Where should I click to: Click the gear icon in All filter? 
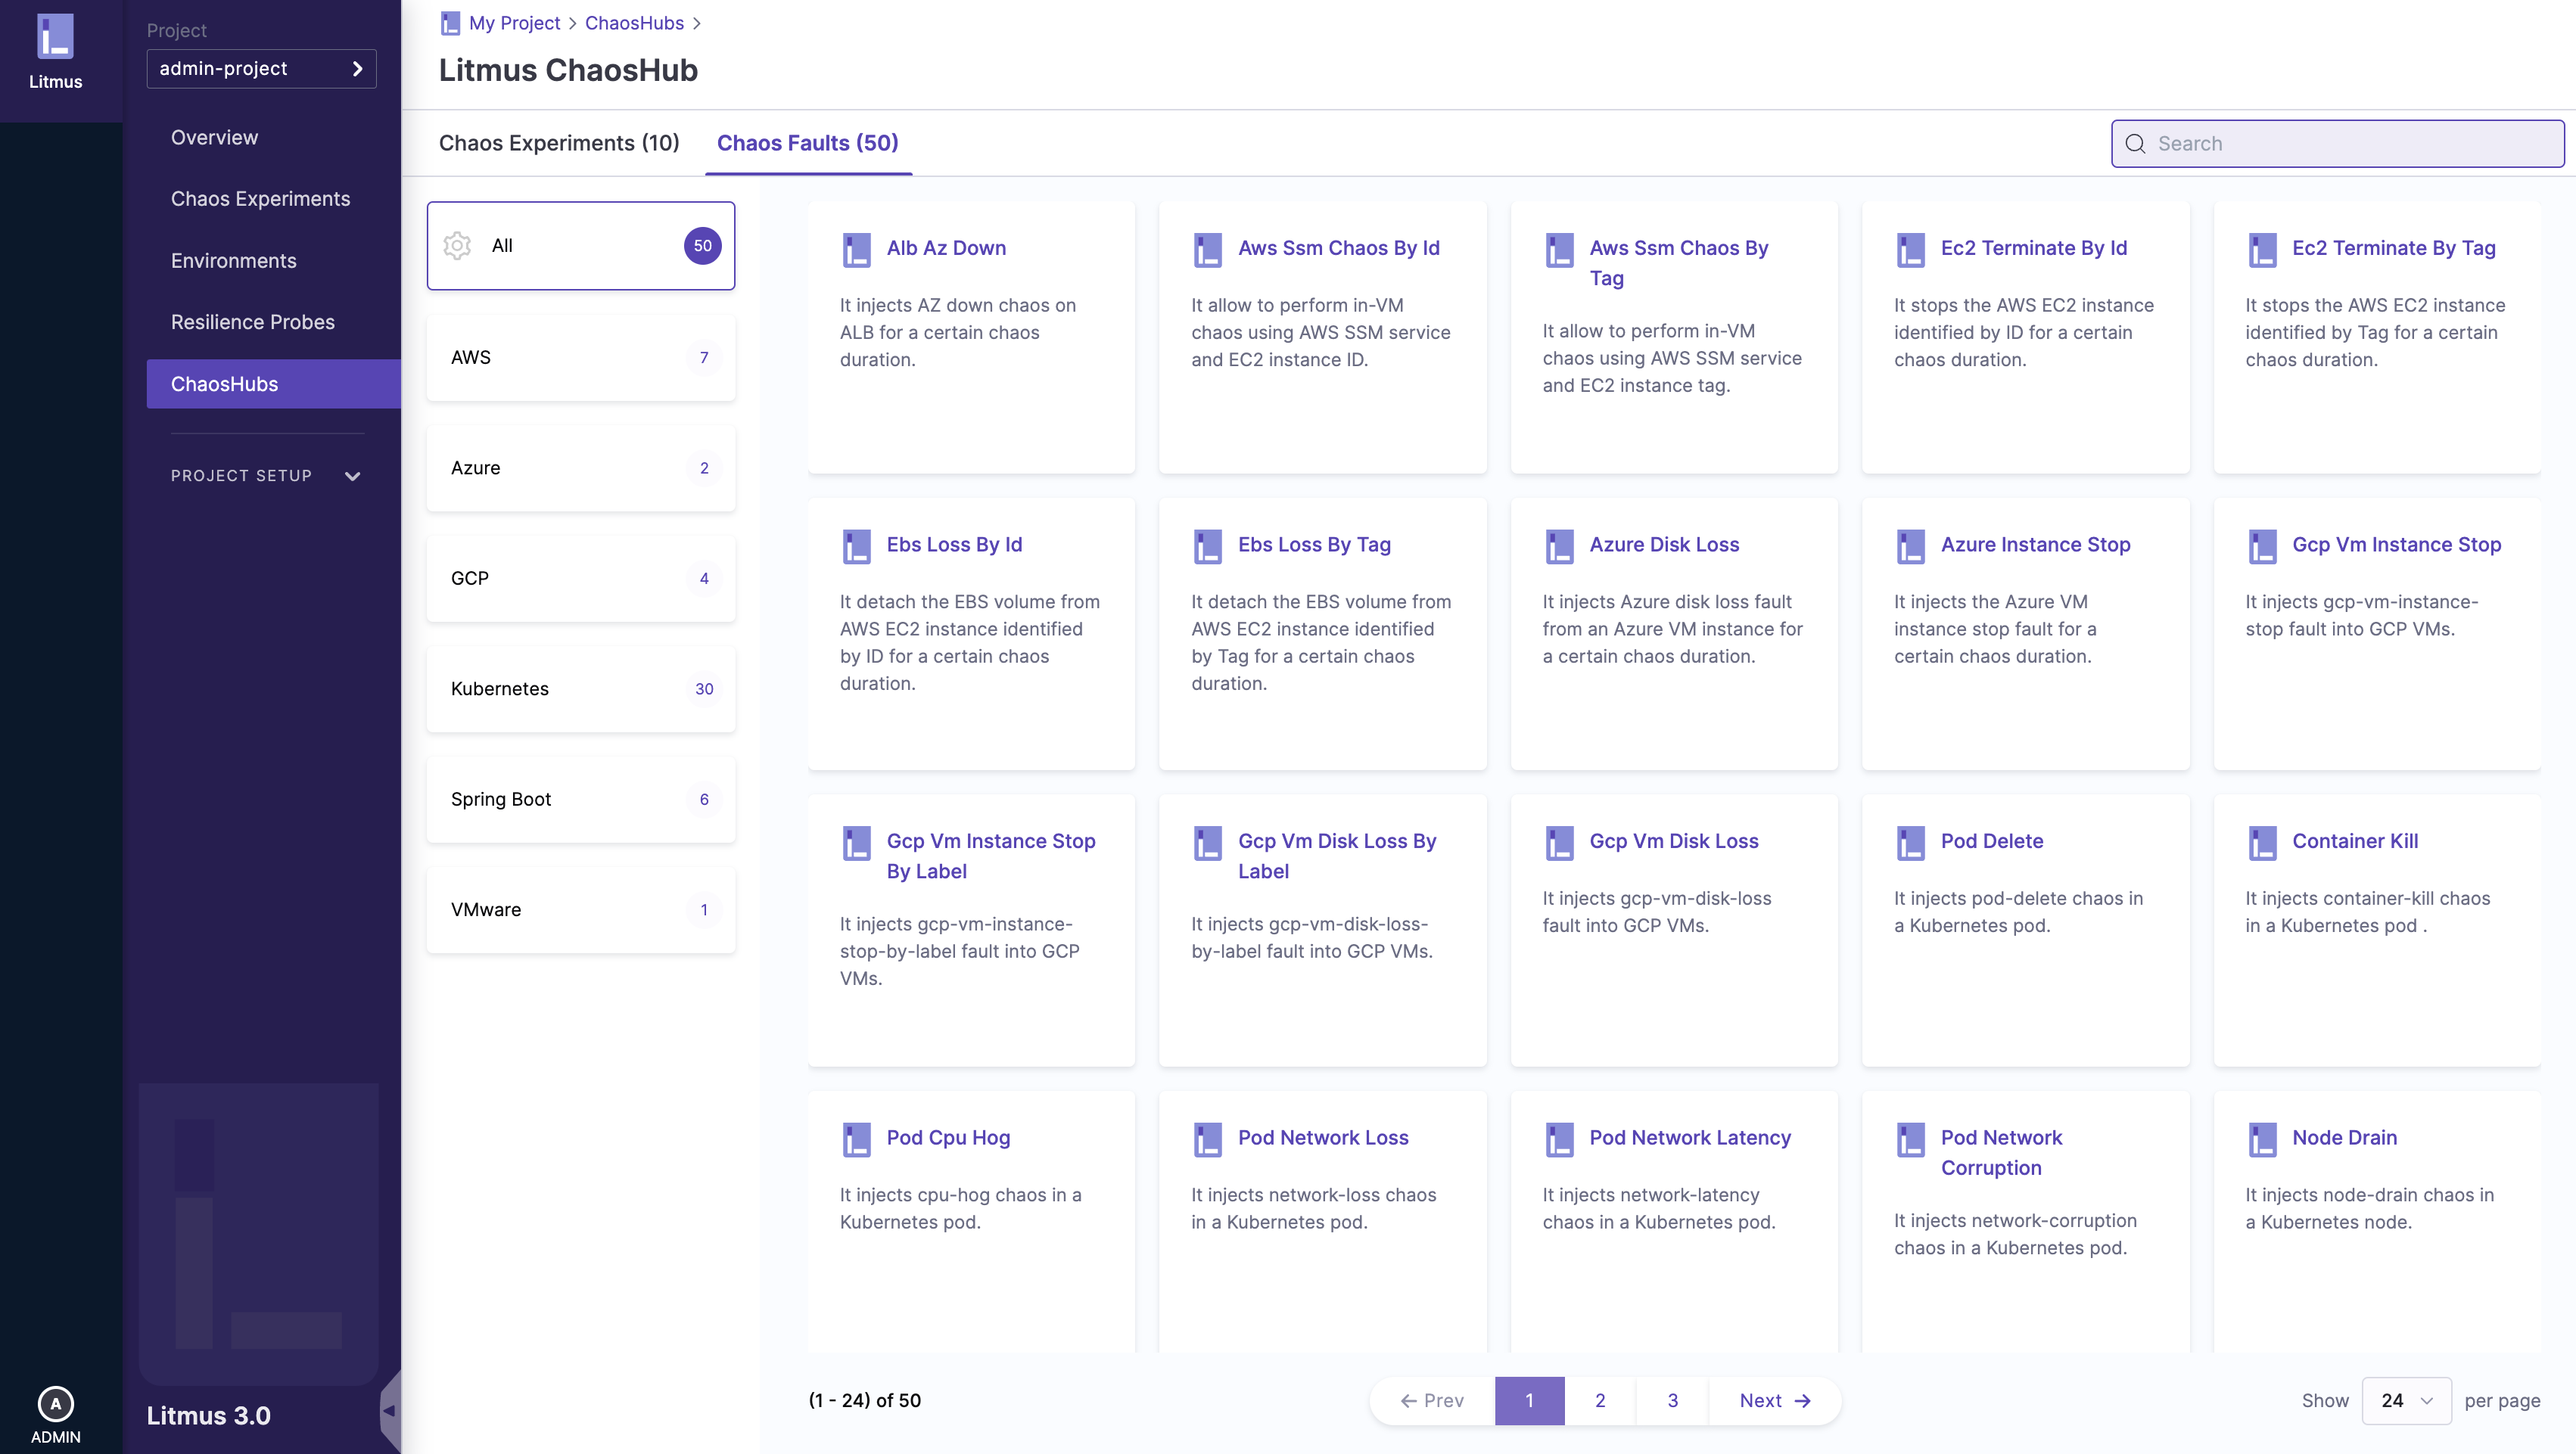coord(457,246)
